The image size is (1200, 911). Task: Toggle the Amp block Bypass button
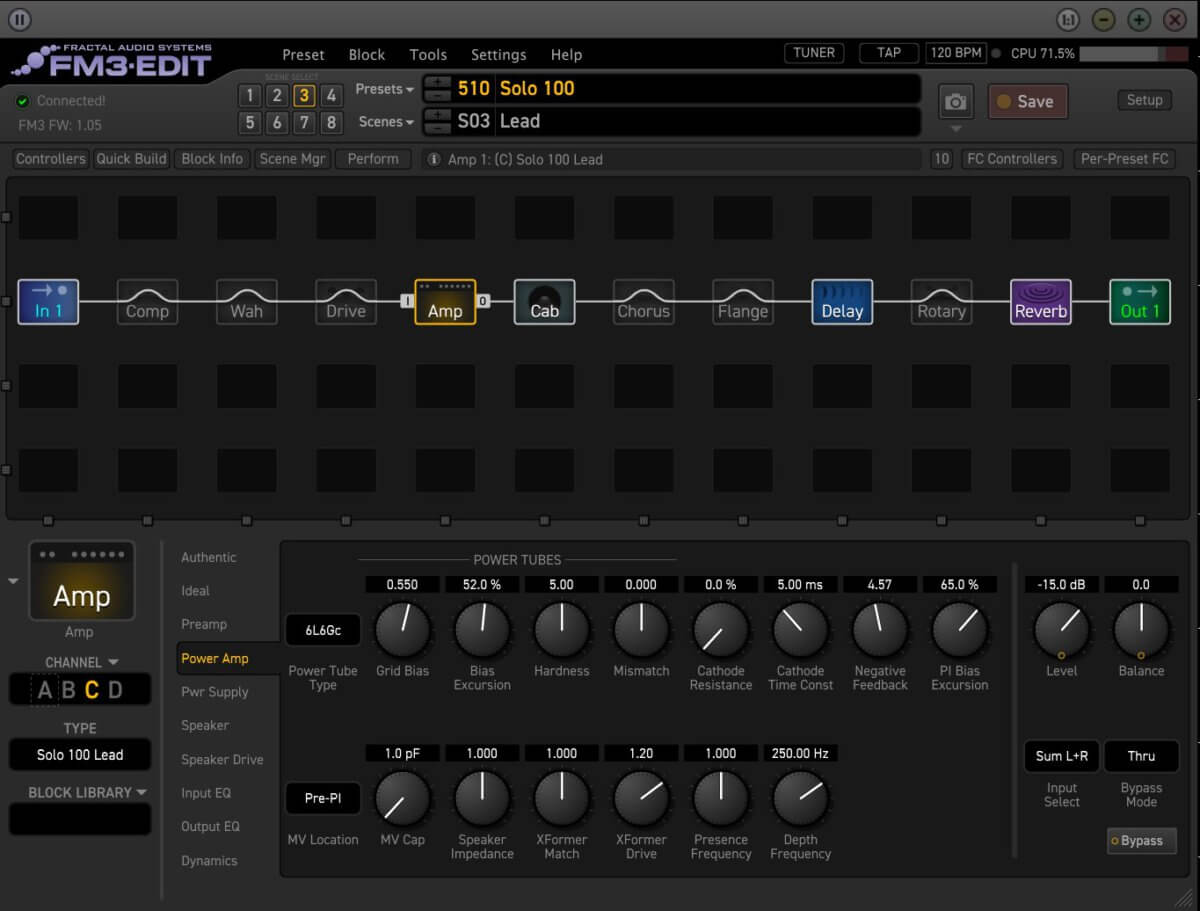point(1141,841)
